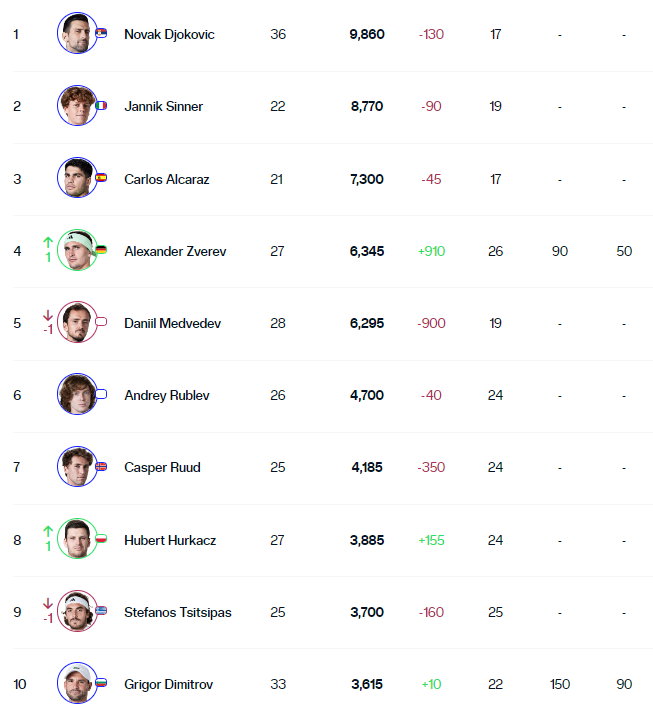Click Stefanos Tsitsipas's Greek flag icon

(x=101, y=610)
